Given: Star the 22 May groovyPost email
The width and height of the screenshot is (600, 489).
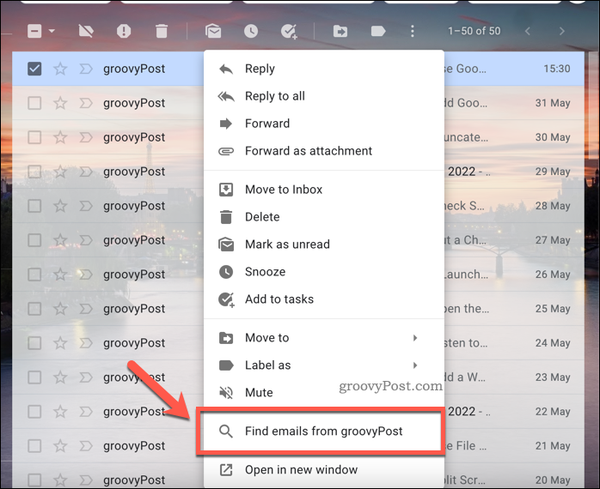Looking at the screenshot, I should tap(60, 412).
